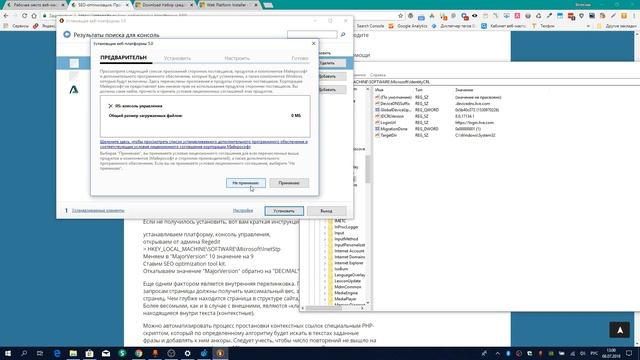
Task: Open the 'Сервисы' apps bookmark
Action: click(x=16, y=26)
